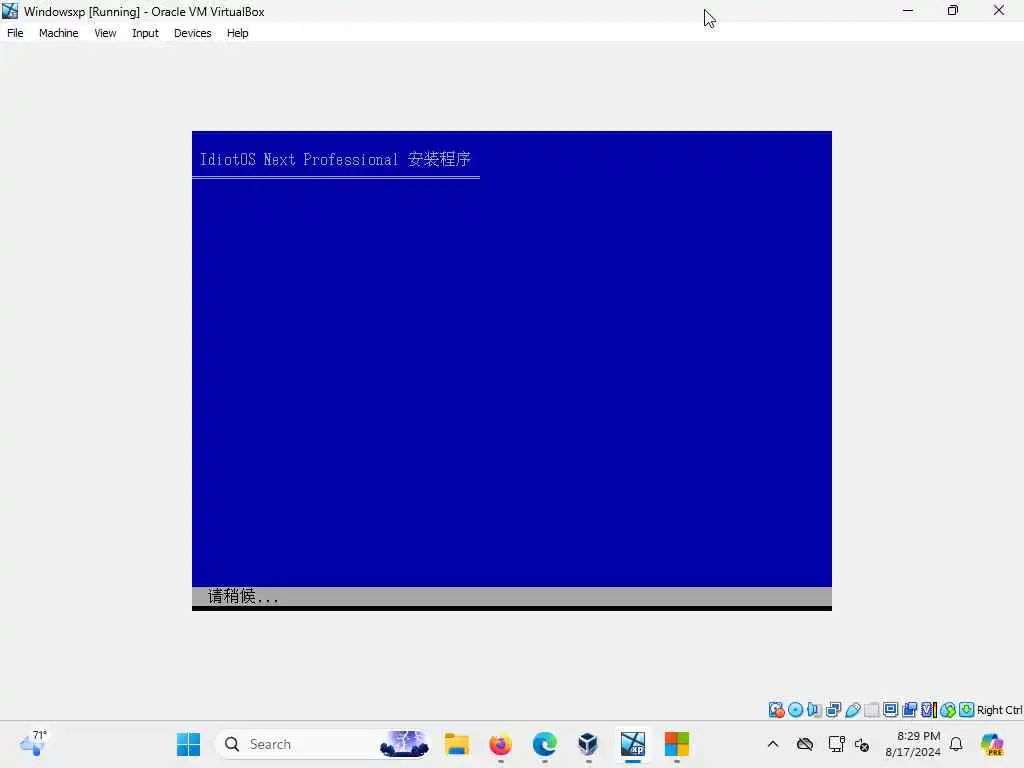This screenshot has width=1024, height=768.
Task: Expand the hidden tray icons chevron
Action: point(773,744)
